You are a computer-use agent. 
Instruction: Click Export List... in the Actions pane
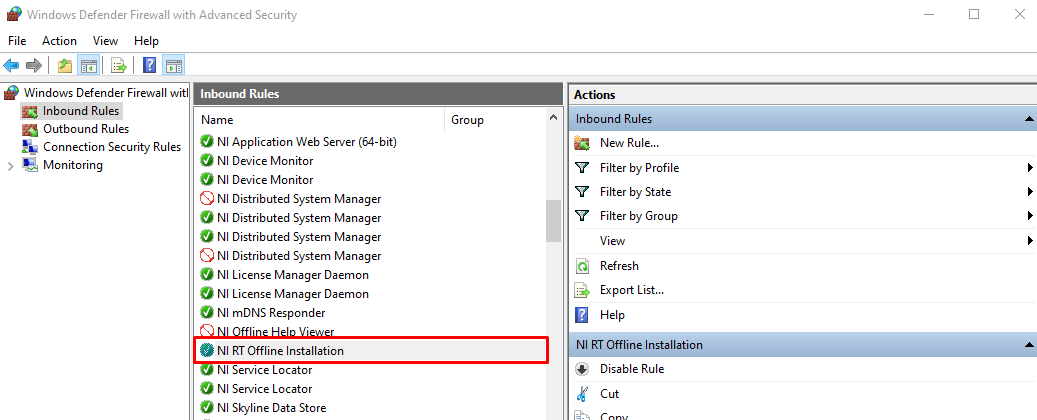click(632, 290)
